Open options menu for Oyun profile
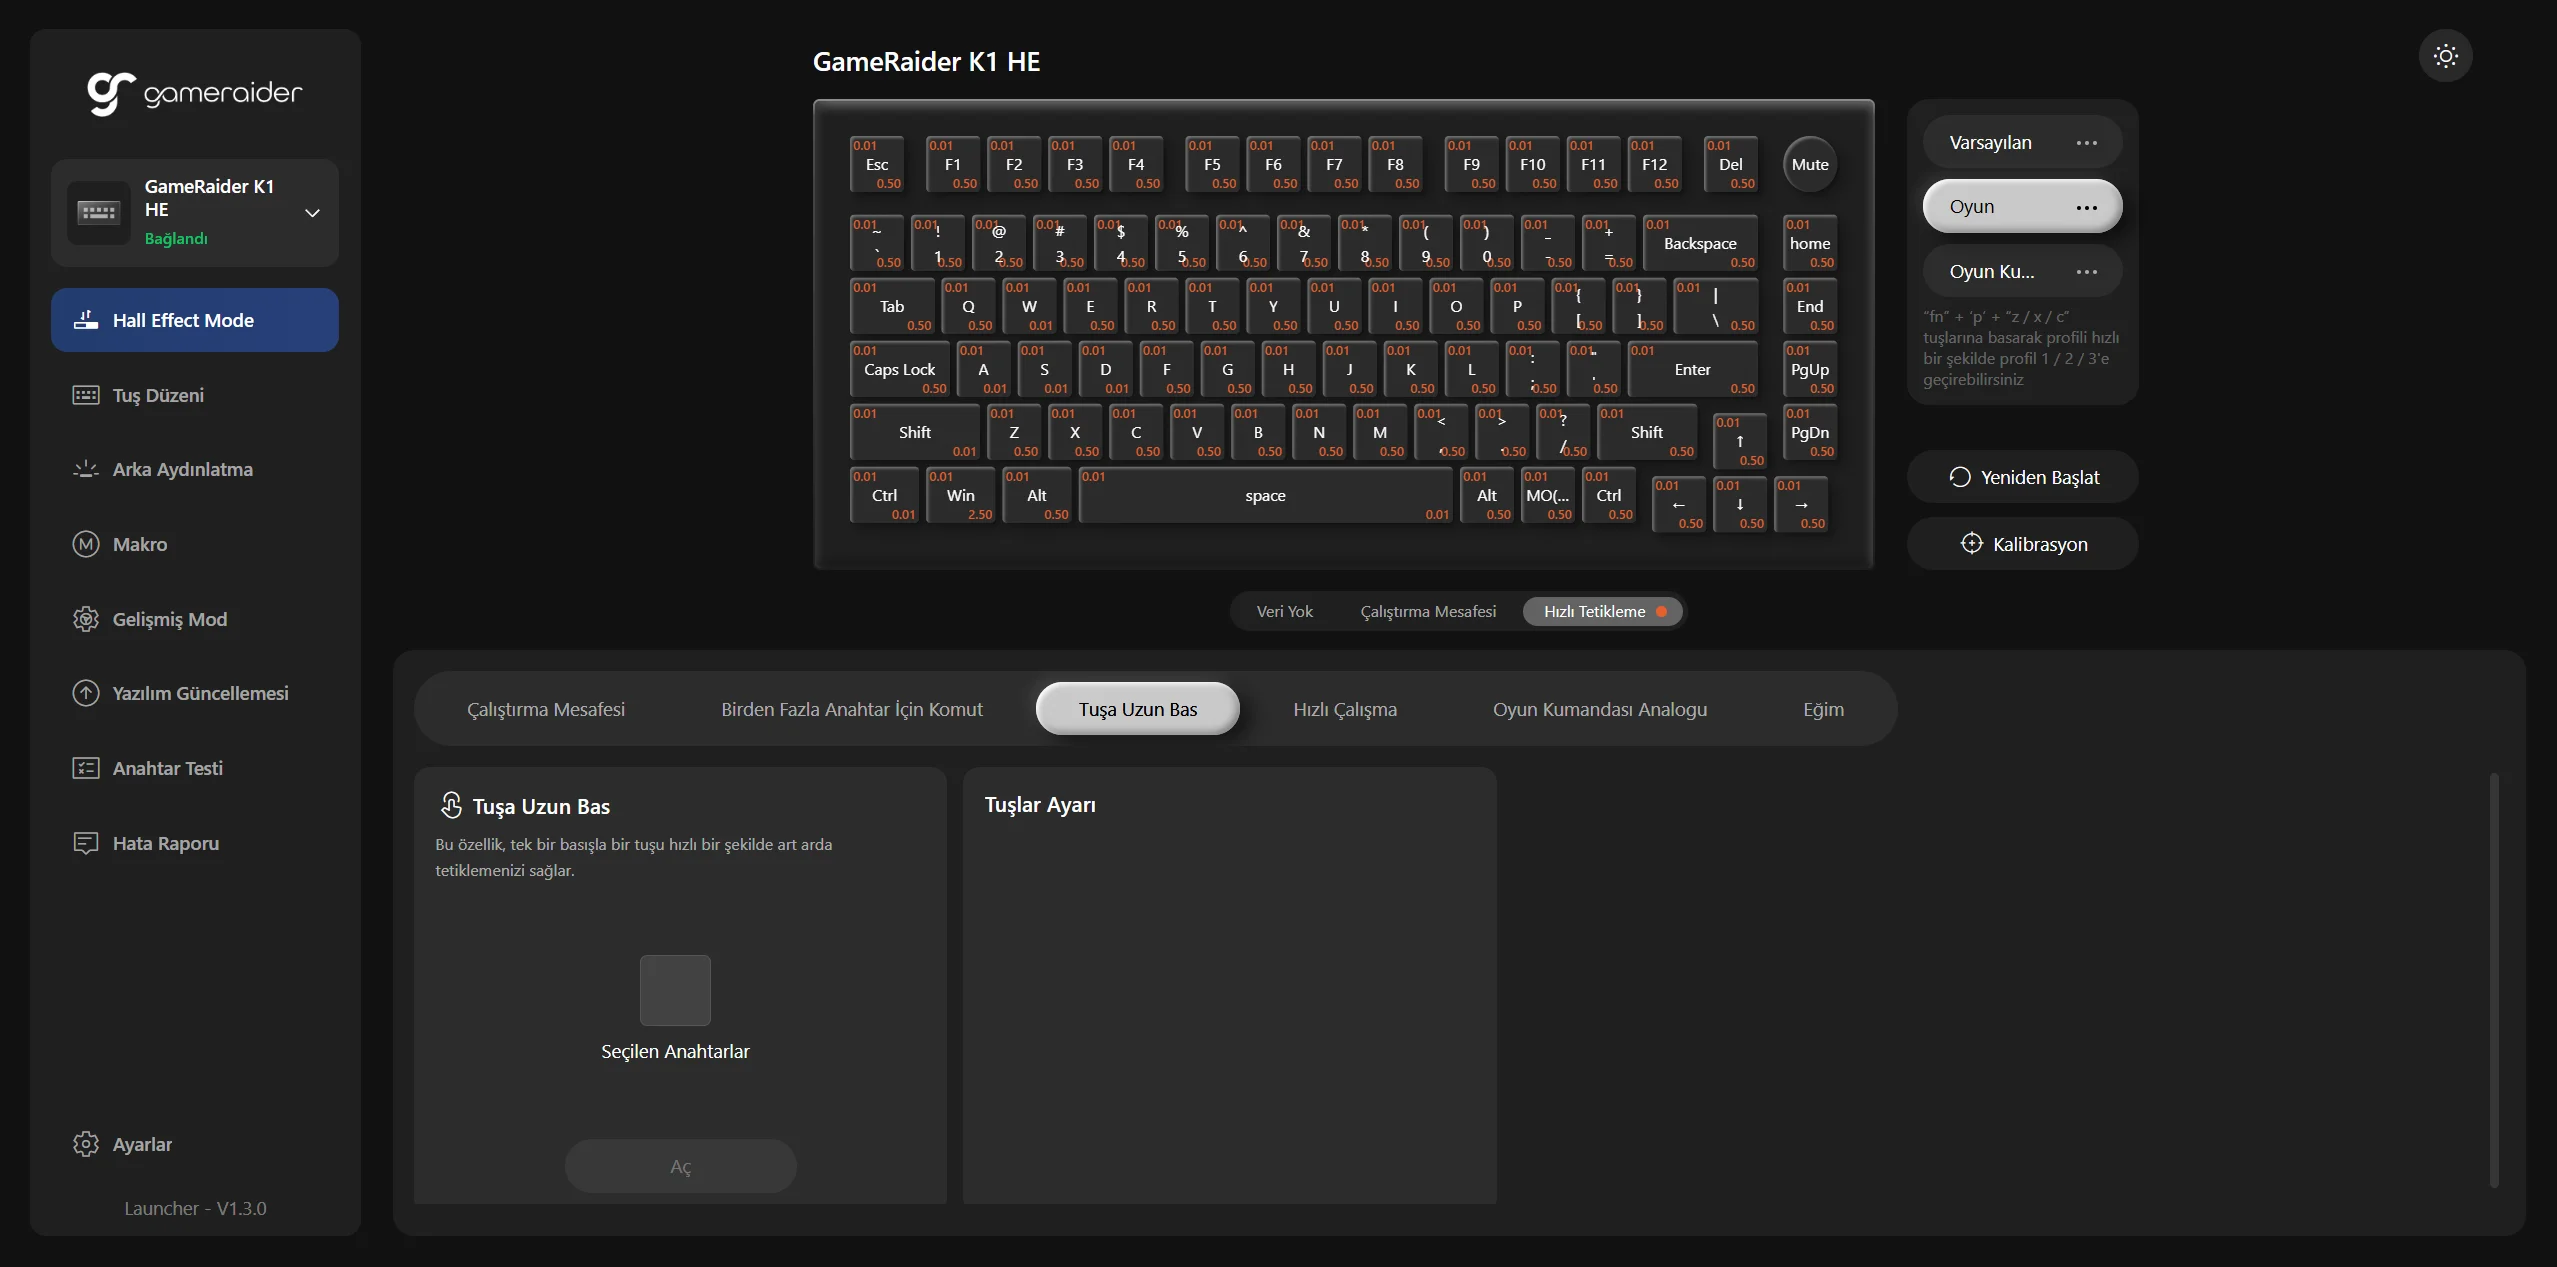2557x1267 pixels. point(2086,207)
